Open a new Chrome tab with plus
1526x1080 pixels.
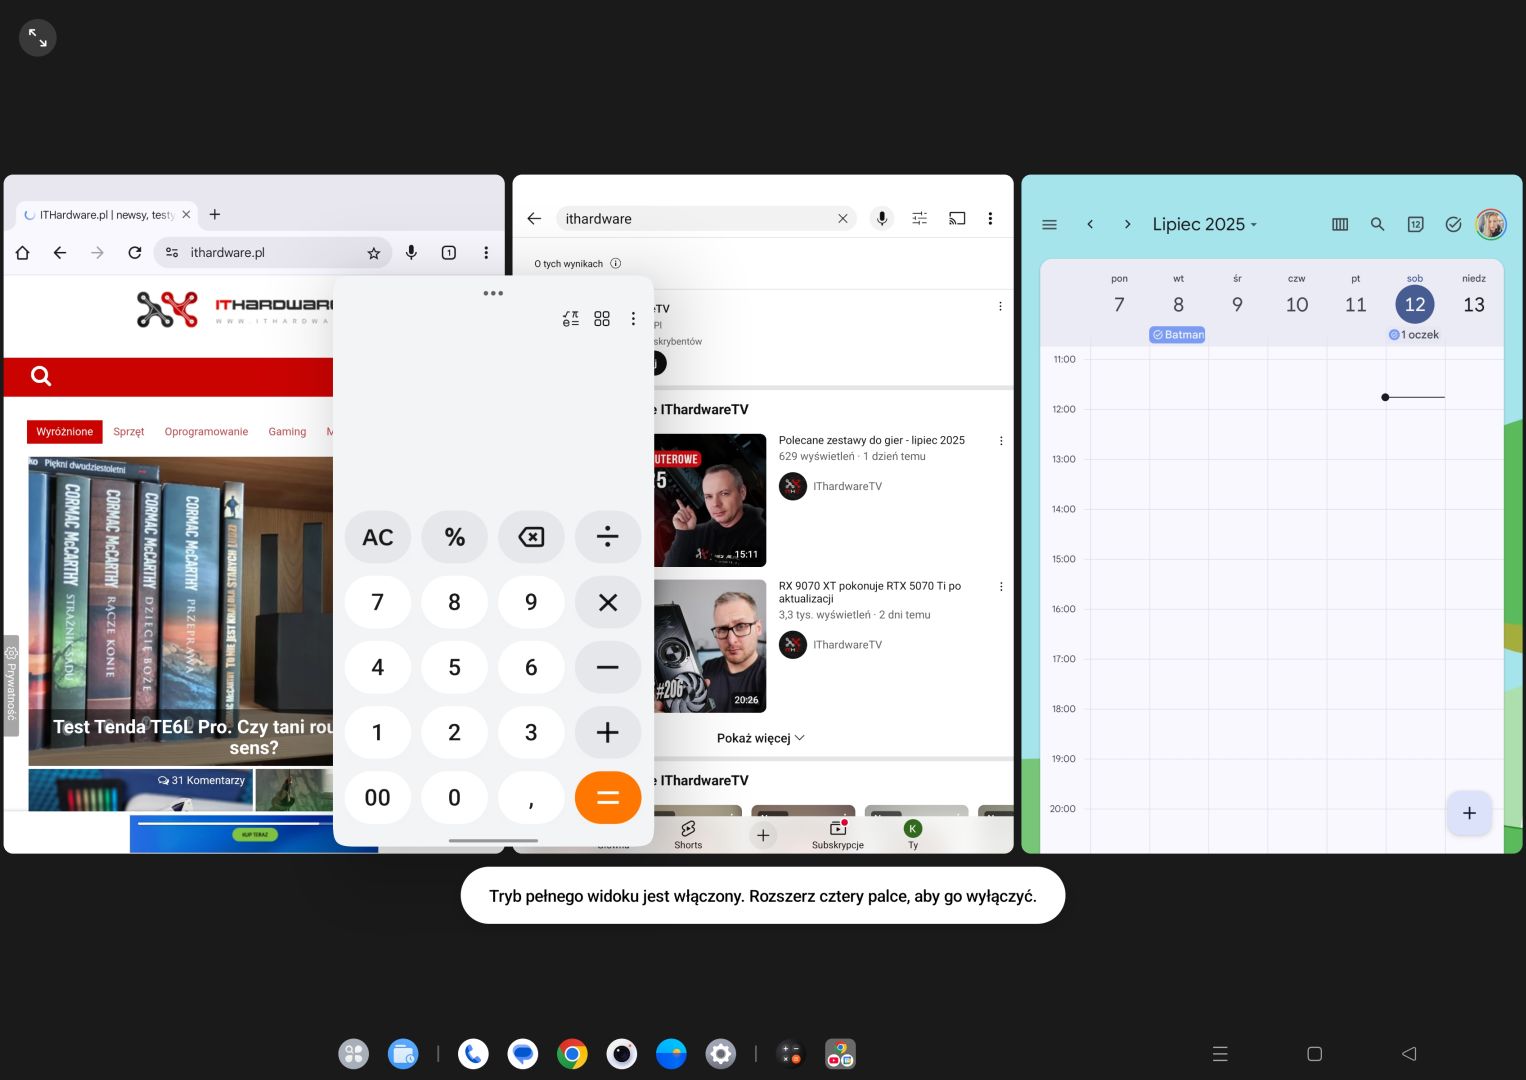pos(215,214)
